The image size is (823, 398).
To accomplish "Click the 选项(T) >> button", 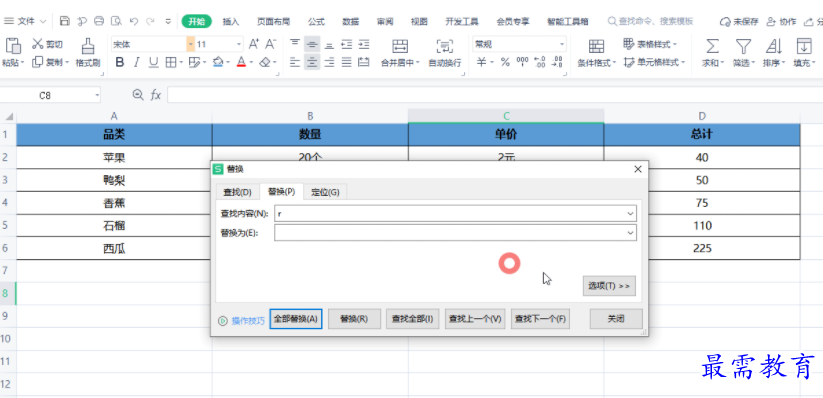I will coord(609,286).
